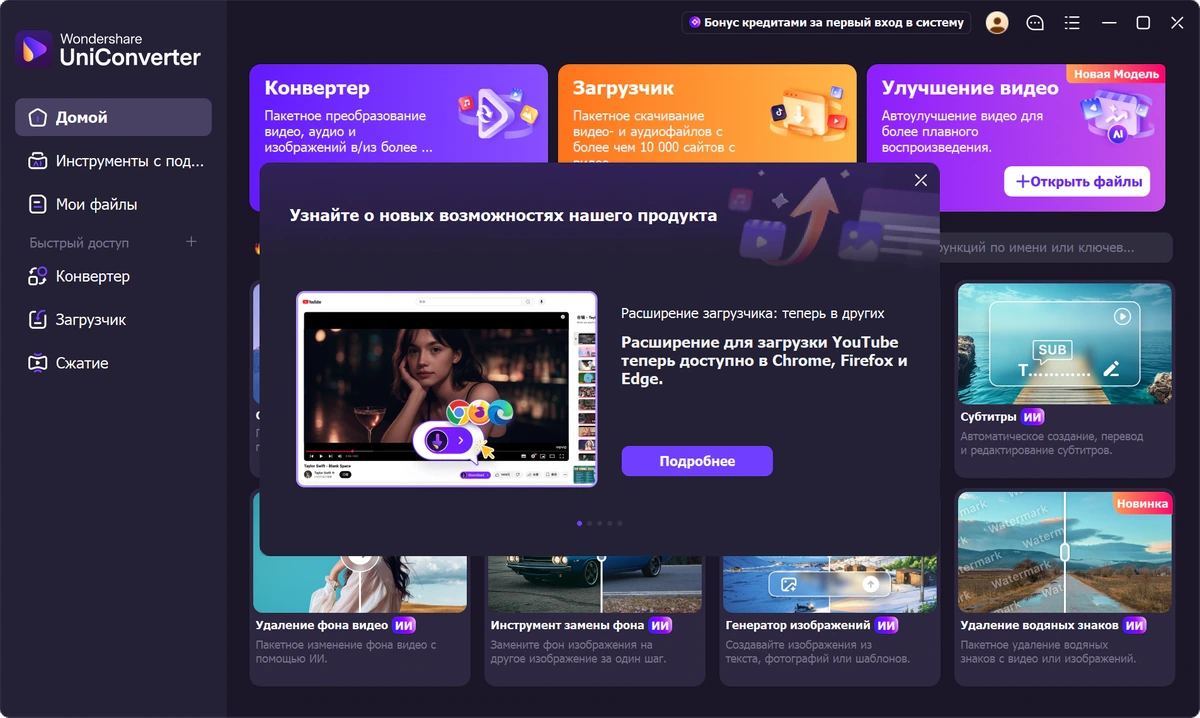The image size is (1200, 718).
Task: Open the Субтитры tool thumbnail
Action: tap(1064, 343)
